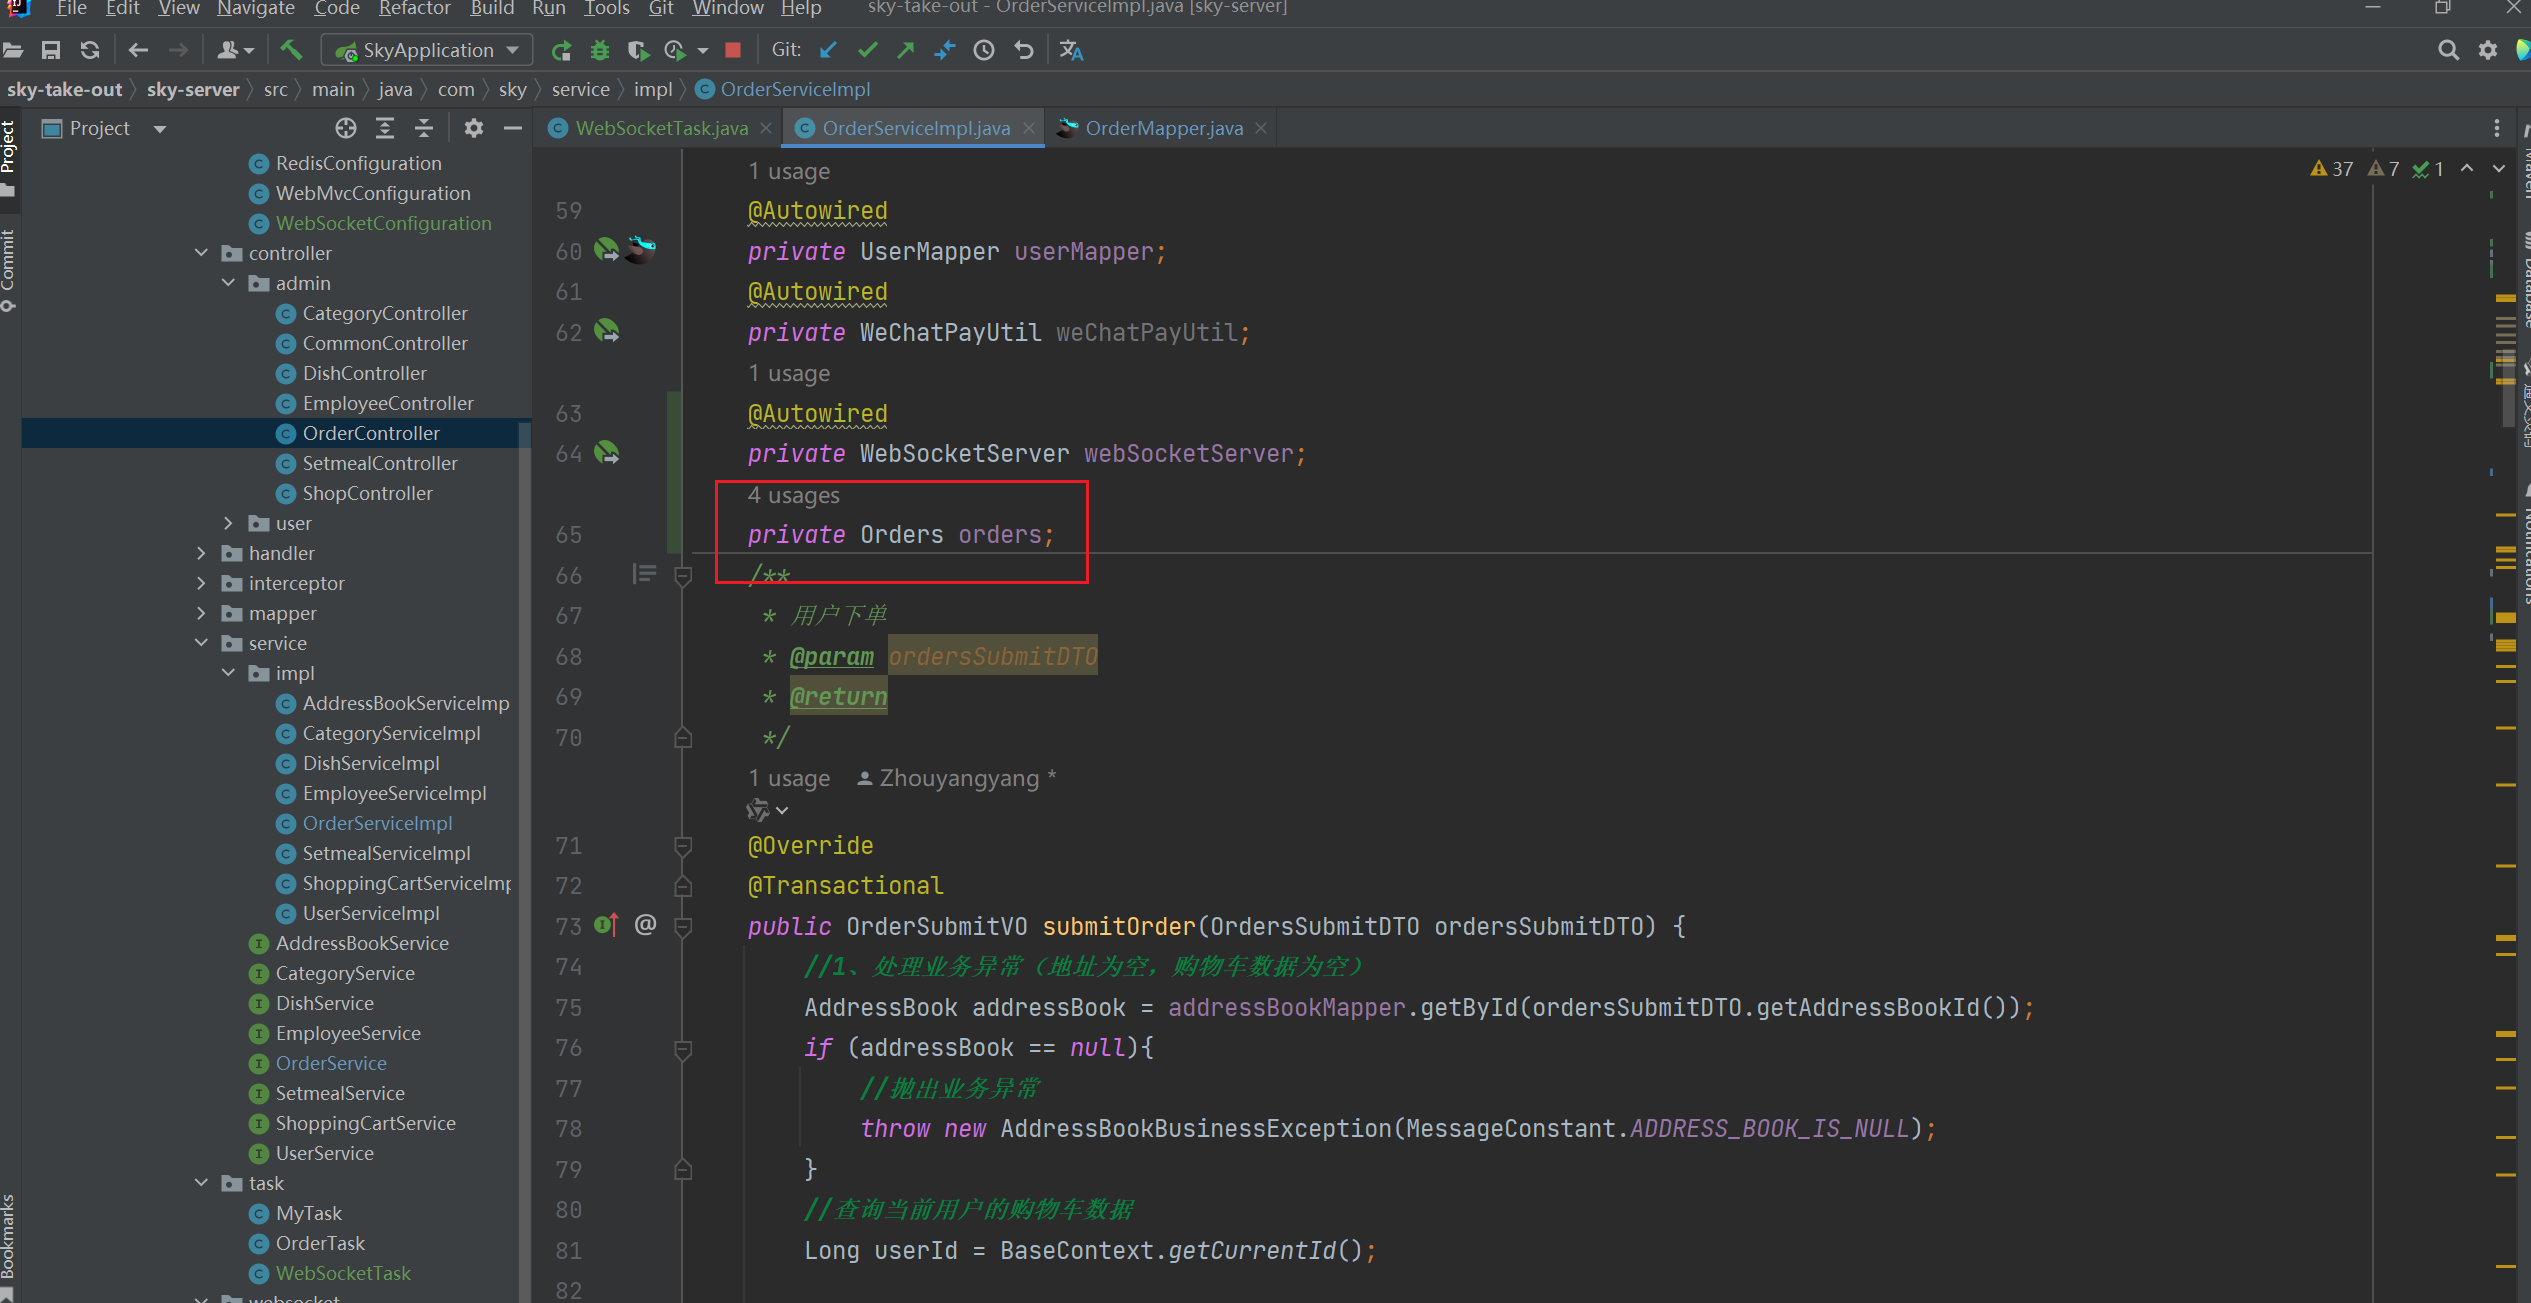This screenshot has width=2531, height=1303.
Task: Click the Build project hammer icon
Action: [291, 49]
